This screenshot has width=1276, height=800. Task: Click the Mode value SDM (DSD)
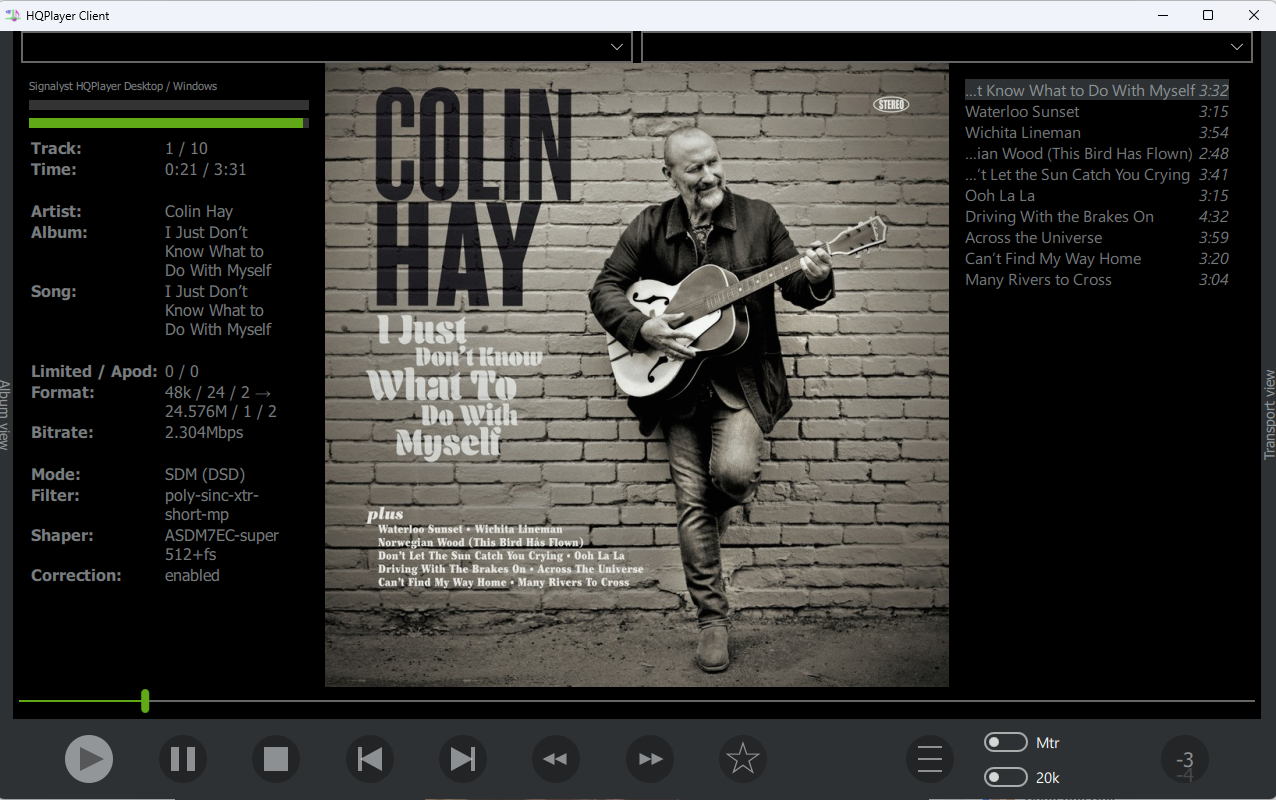coord(205,475)
